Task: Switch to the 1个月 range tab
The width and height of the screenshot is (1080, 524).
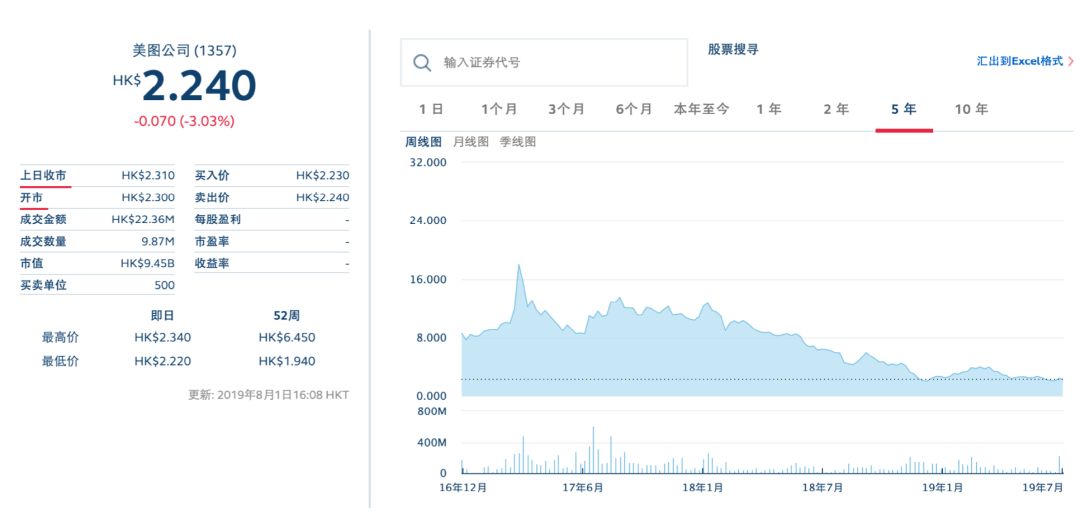Action: click(x=498, y=109)
